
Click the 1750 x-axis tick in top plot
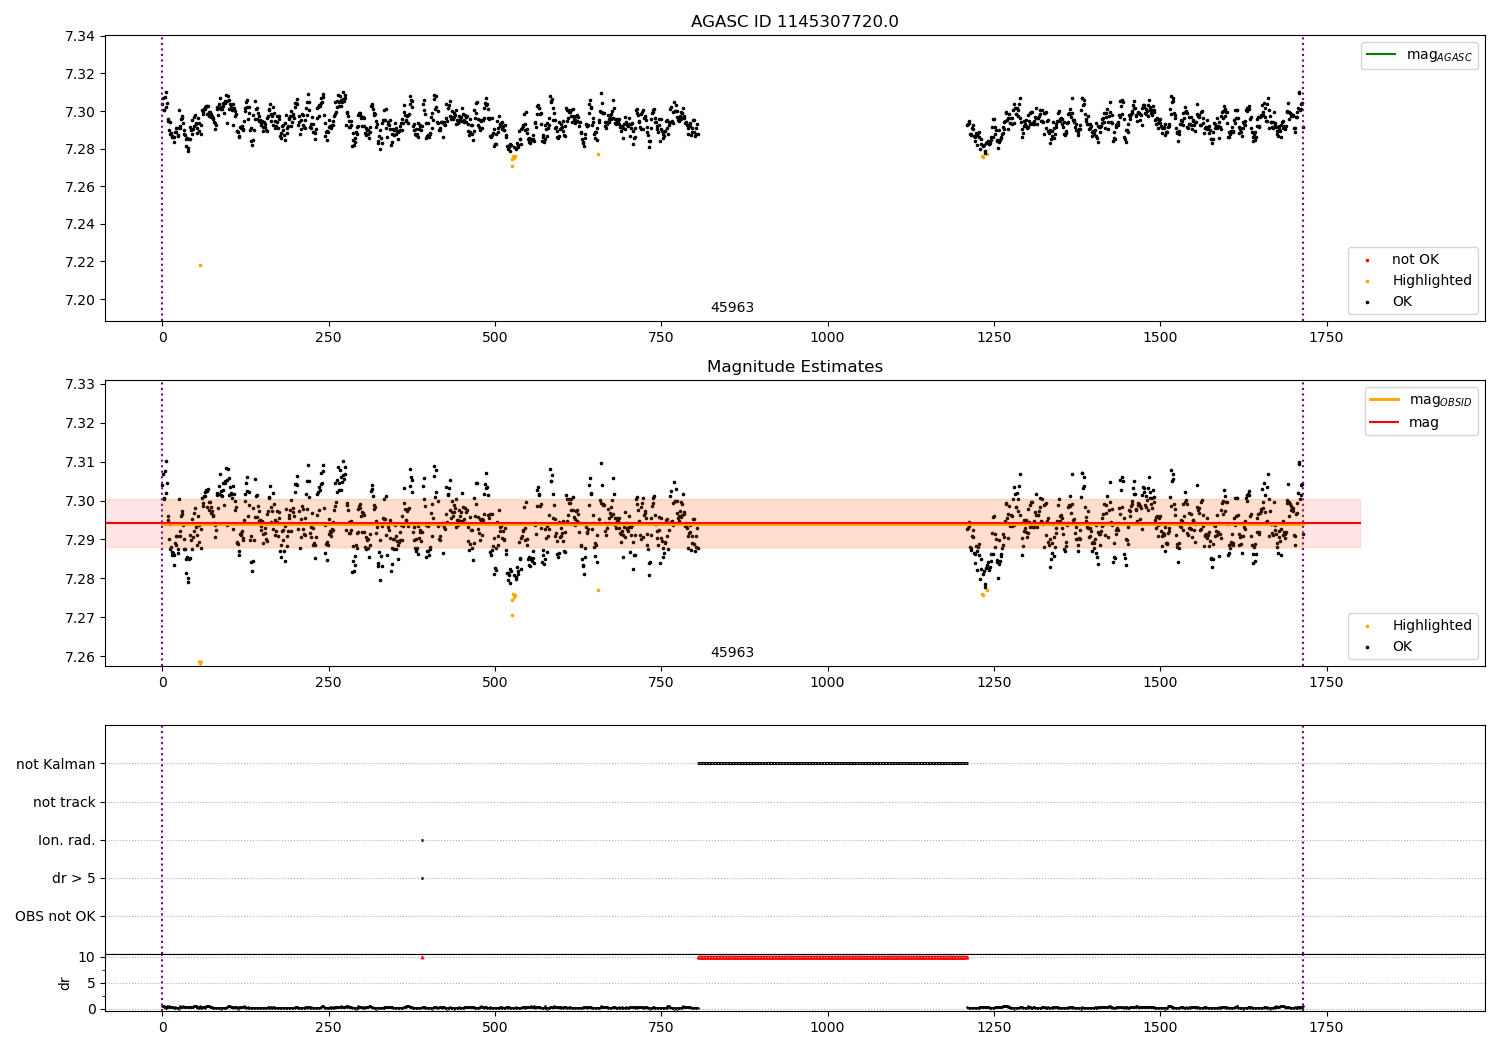coord(1326,338)
